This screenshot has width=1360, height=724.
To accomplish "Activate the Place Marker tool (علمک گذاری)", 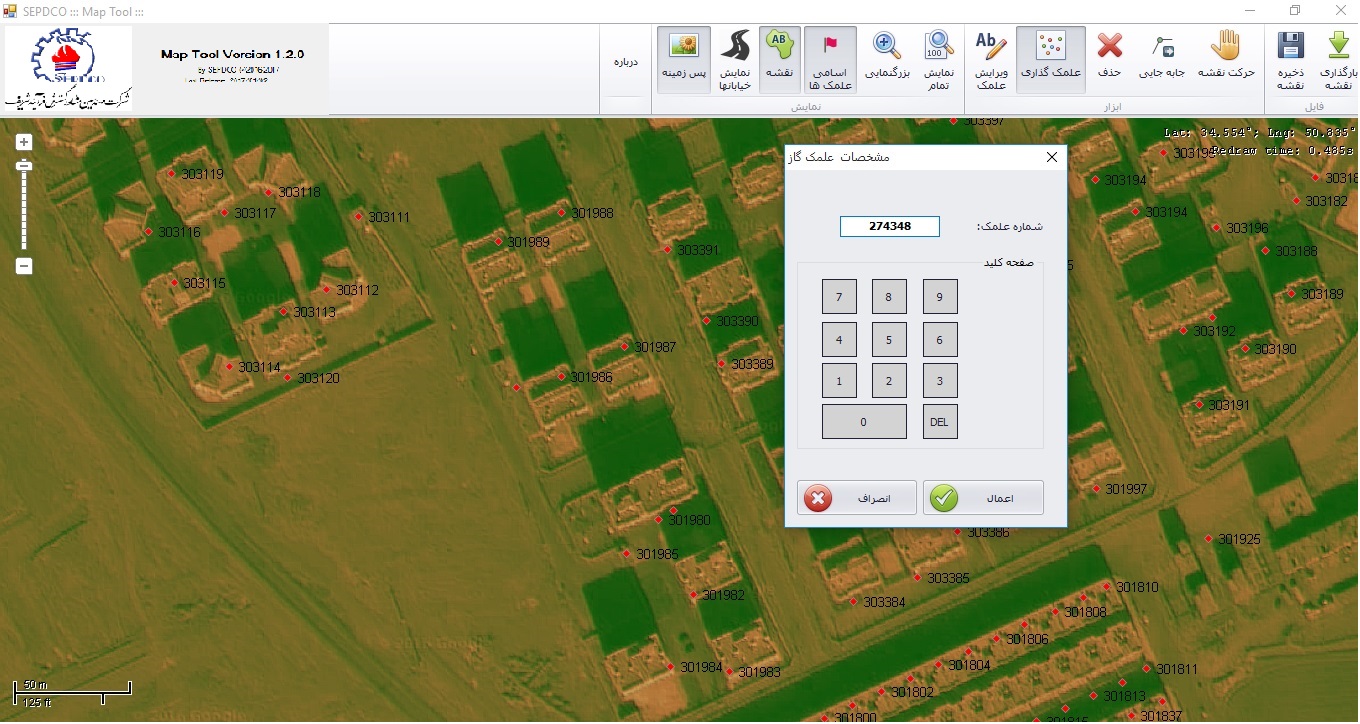I will coord(1050,59).
